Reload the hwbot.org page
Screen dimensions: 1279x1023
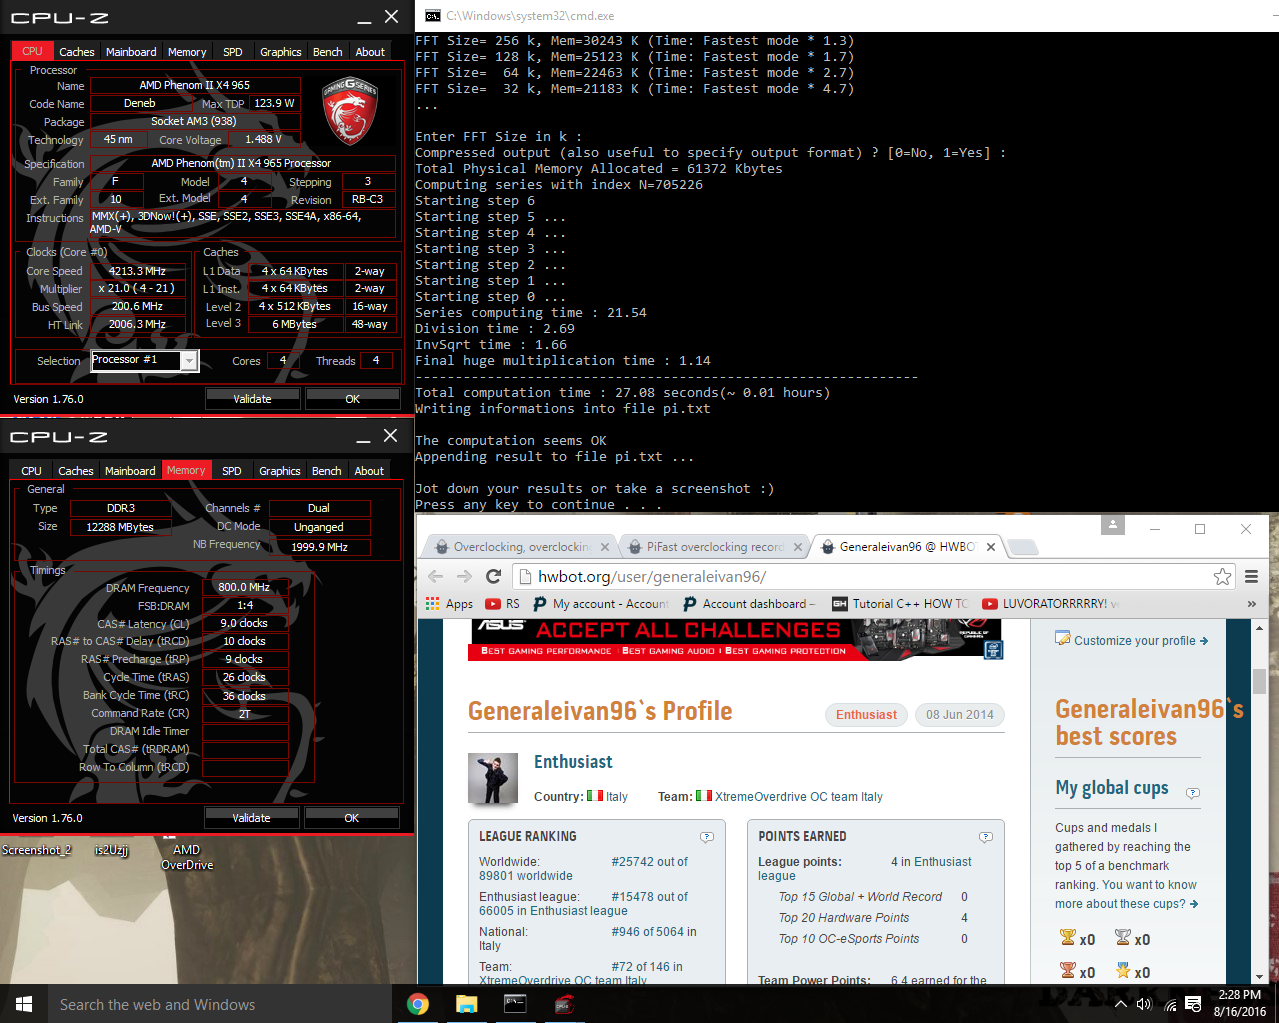coord(493,576)
